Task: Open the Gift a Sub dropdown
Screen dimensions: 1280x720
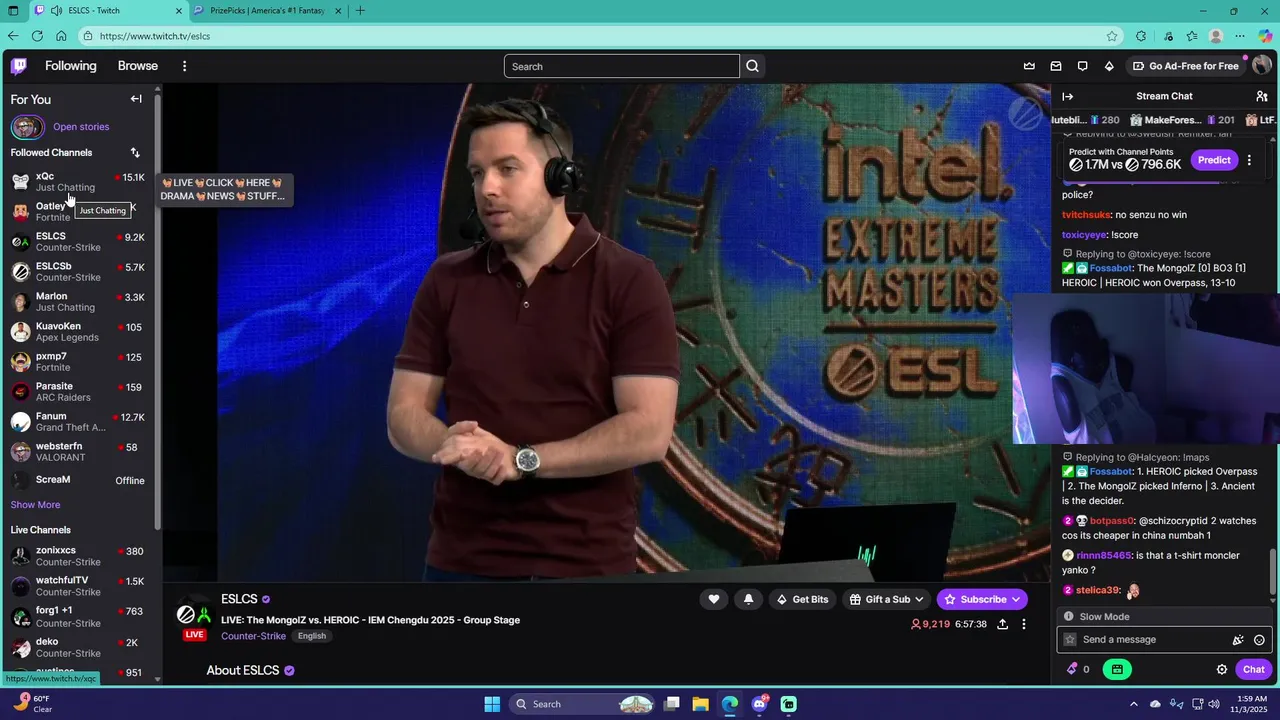Action: [887, 599]
